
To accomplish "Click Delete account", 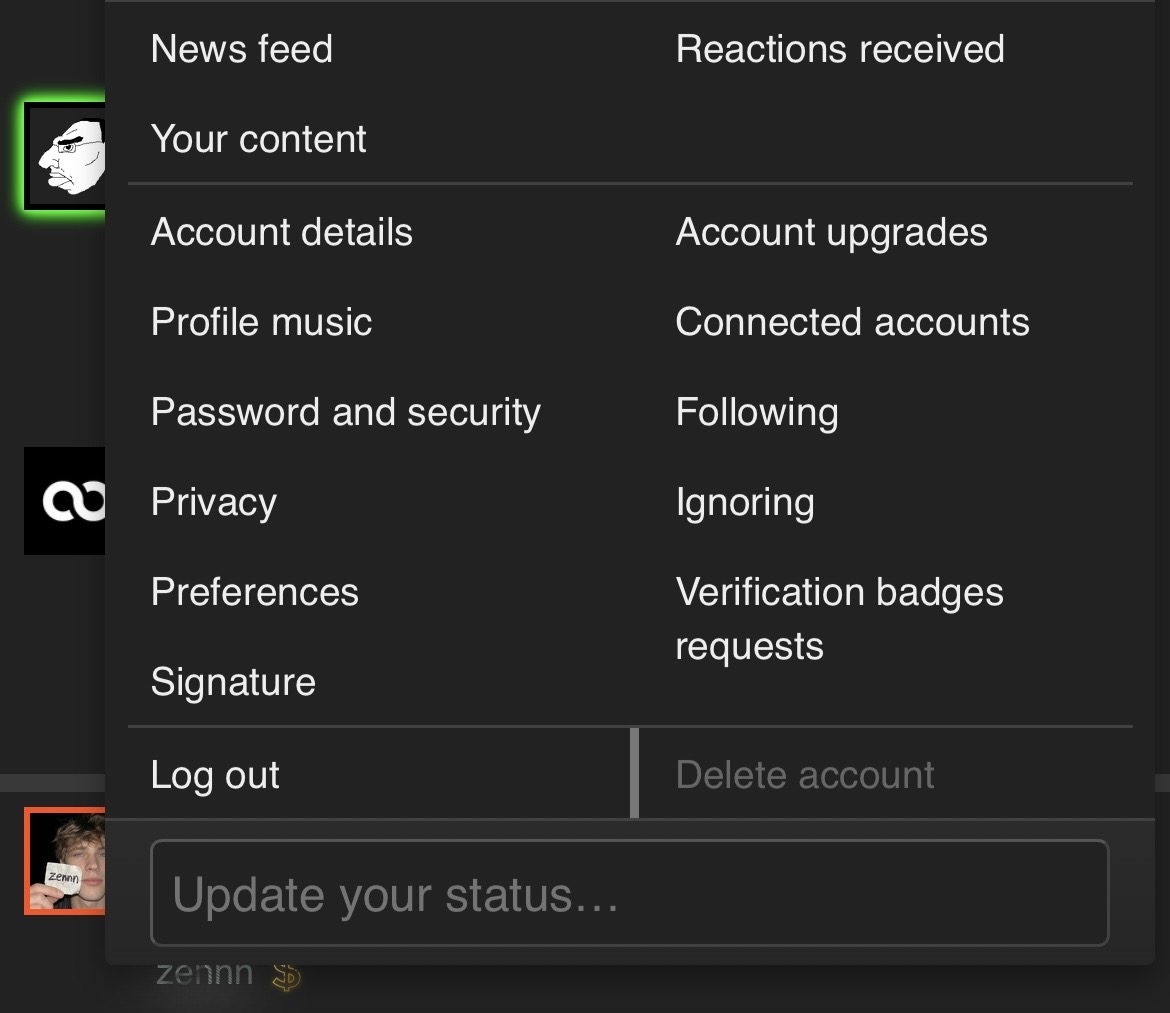I will coord(804,775).
